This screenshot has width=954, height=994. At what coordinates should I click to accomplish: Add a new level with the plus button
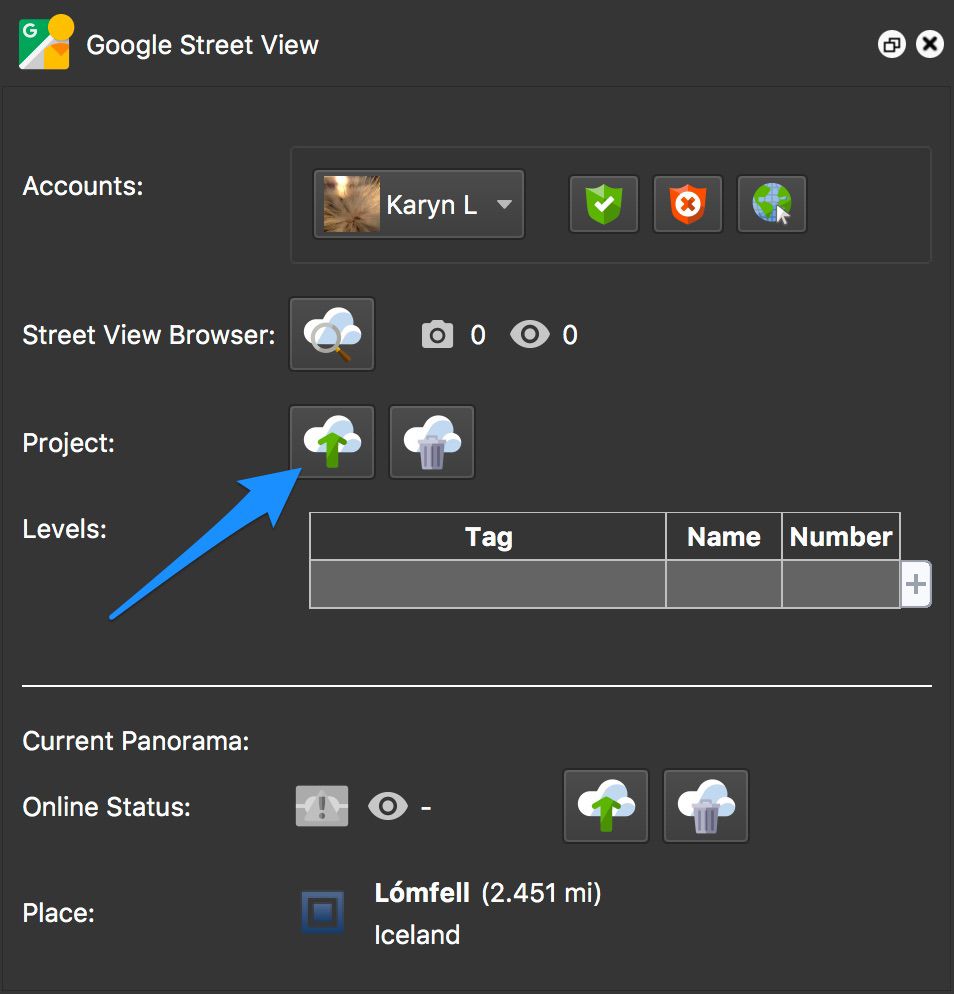pyautogui.click(x=916, y=584)
